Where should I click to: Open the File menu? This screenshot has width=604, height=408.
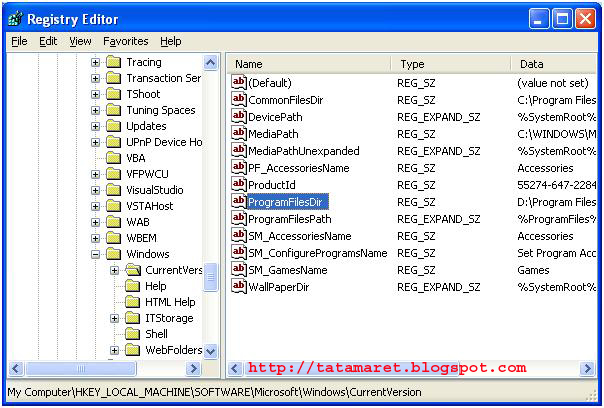tap(19, 41)
